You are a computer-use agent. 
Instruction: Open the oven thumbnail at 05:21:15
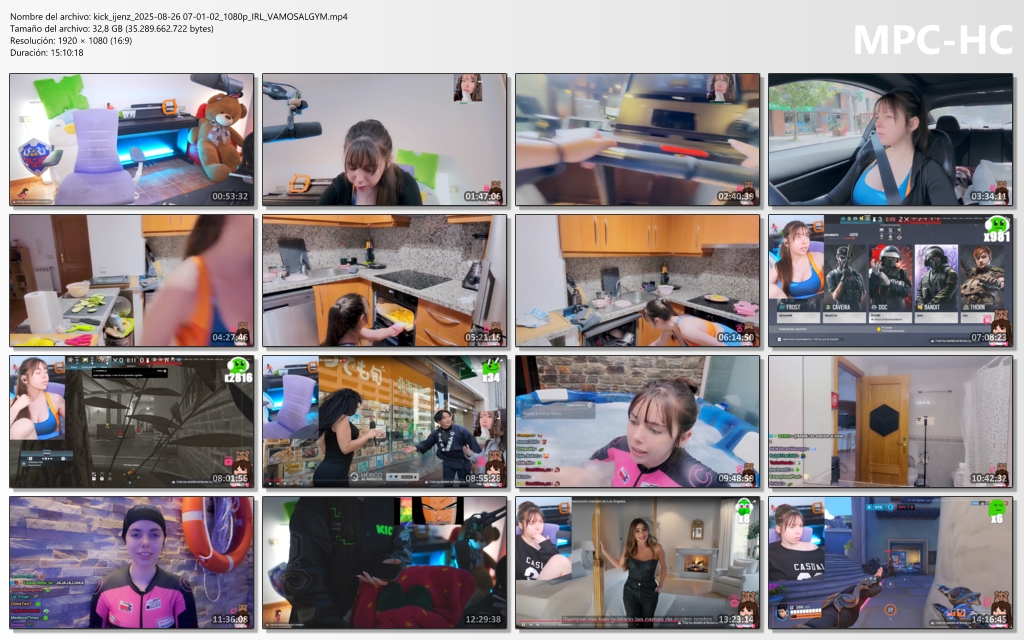(385, 281)
